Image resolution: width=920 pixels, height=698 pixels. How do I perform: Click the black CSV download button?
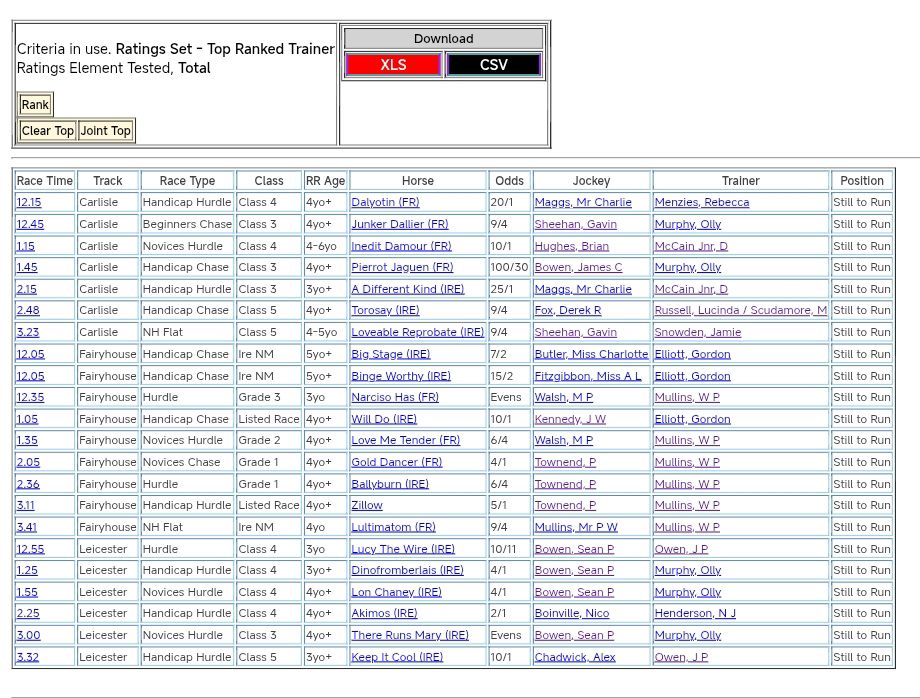493,65
